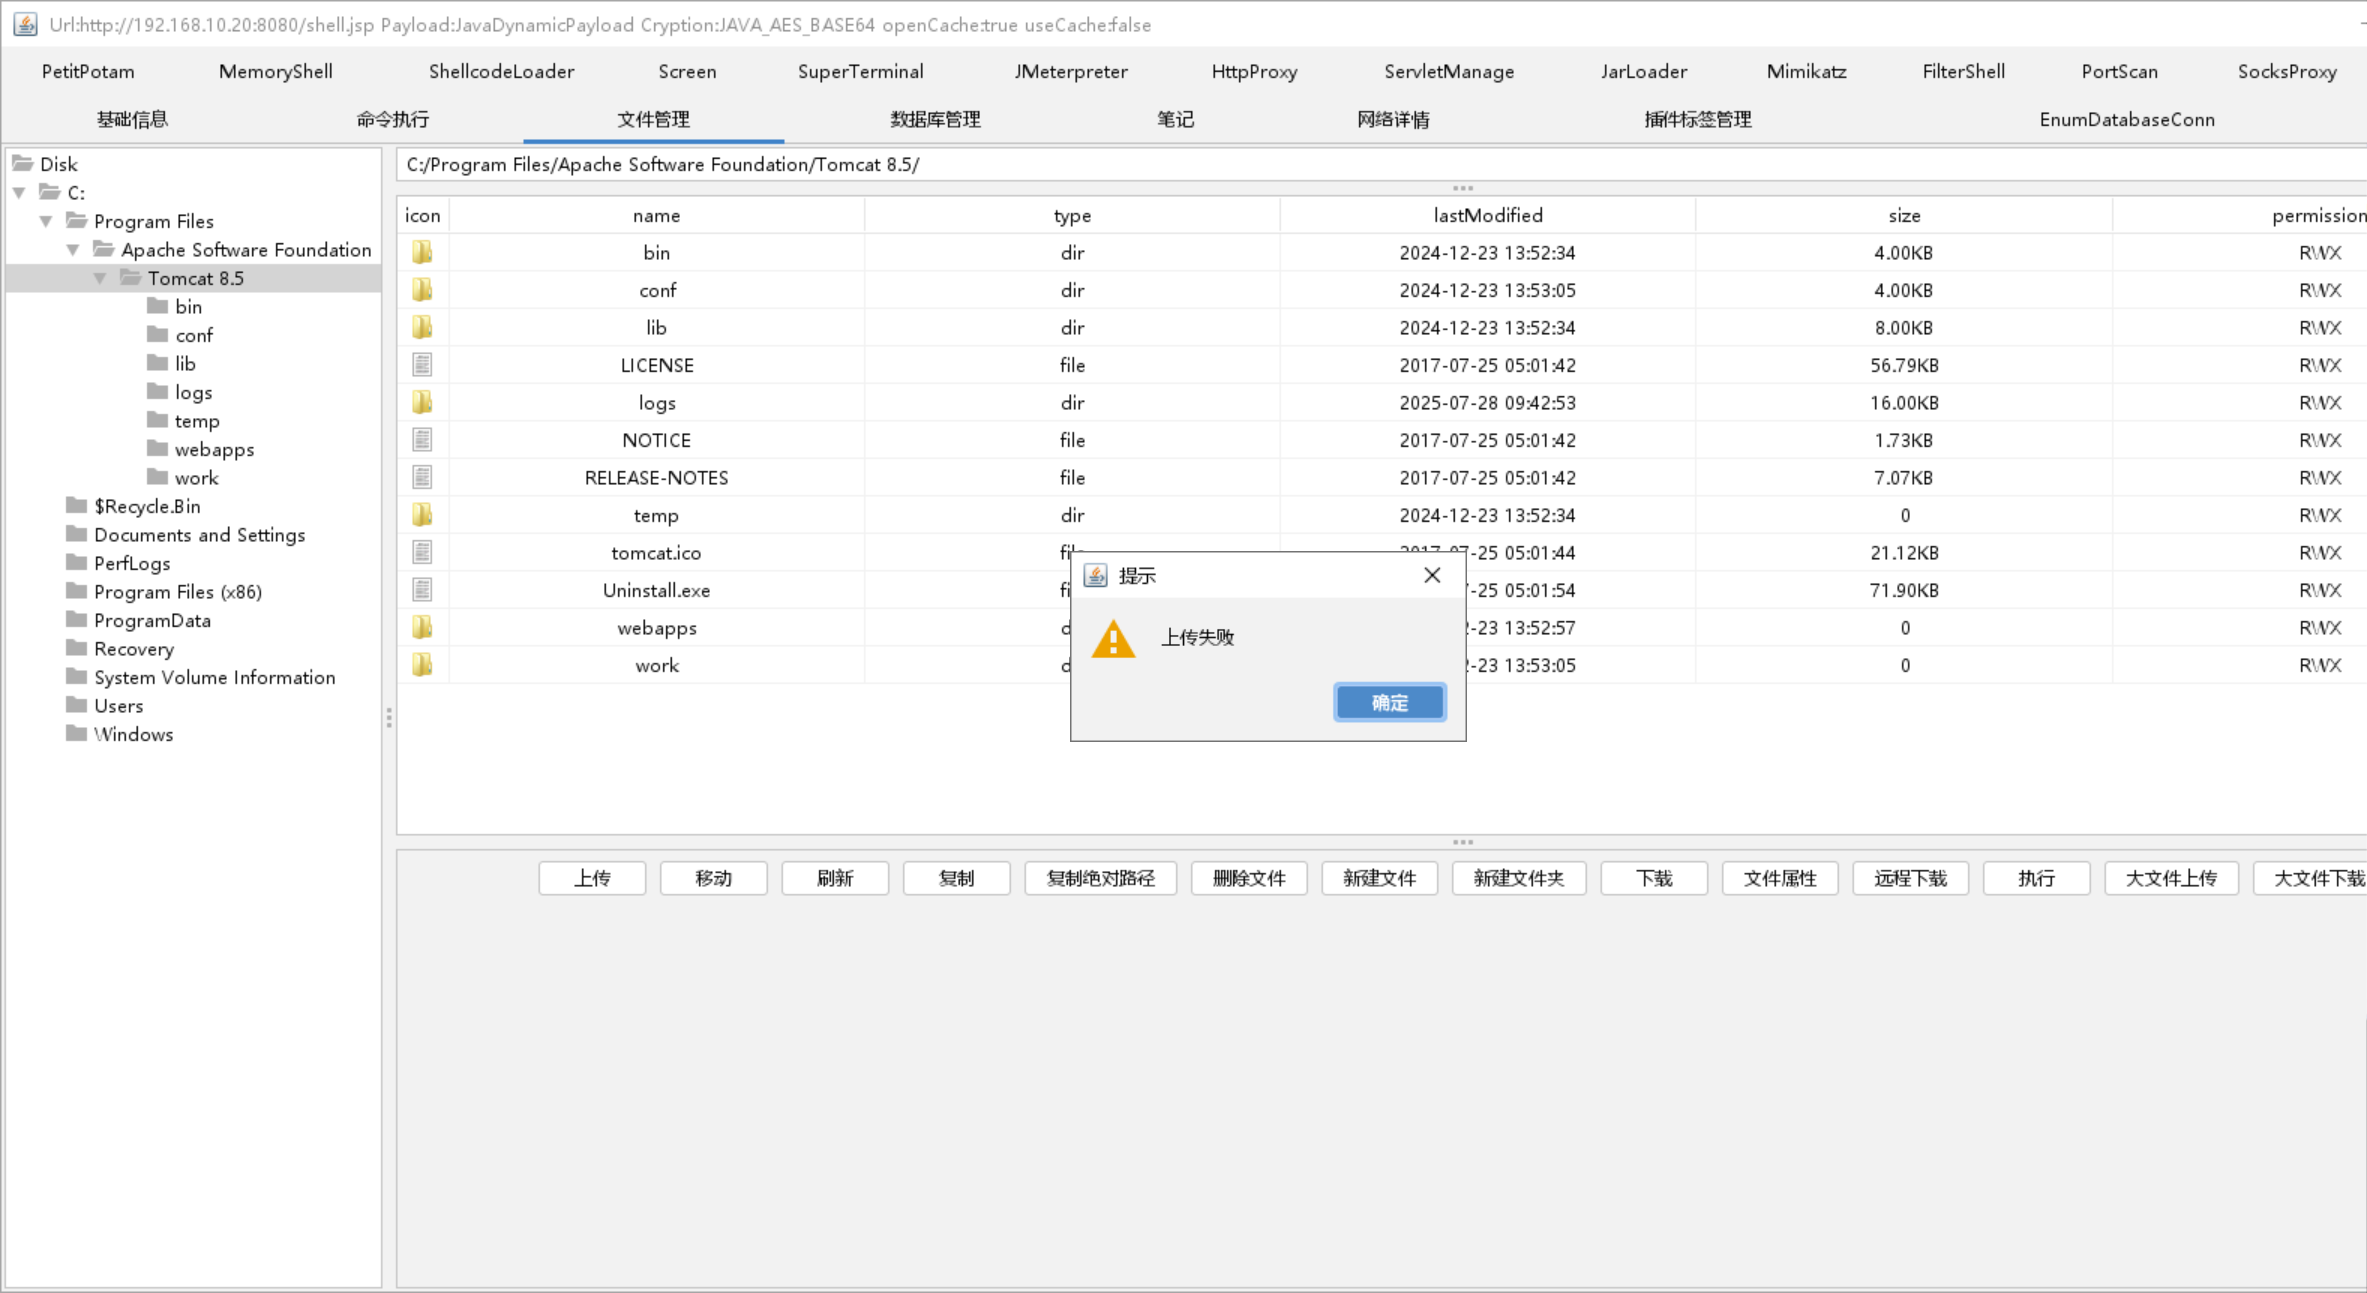Click the Windows folder icon in tree
Viewport: 2367px width, 1293px height.
tap(77, 734)
